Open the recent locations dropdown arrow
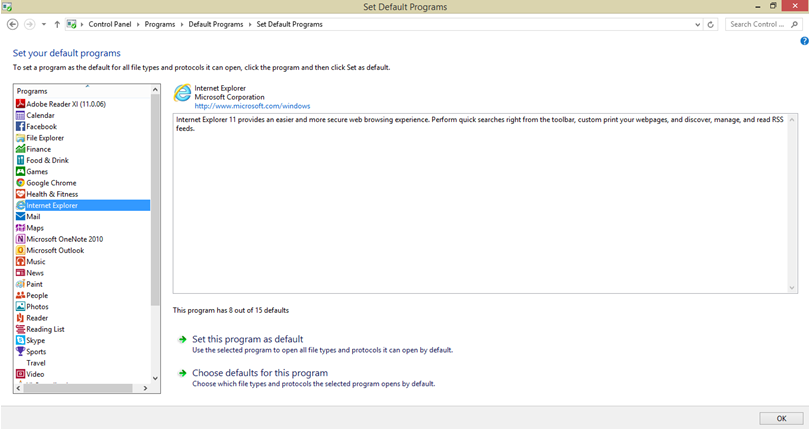Screen dimensions: 809x429 pos(44,24)
